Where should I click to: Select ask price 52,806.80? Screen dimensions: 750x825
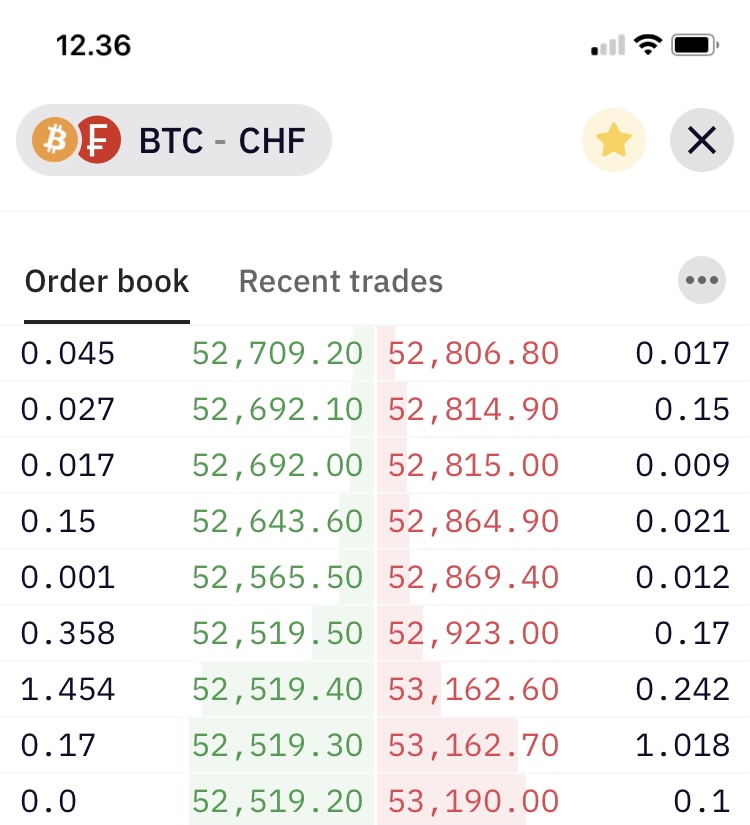point(473,353)
